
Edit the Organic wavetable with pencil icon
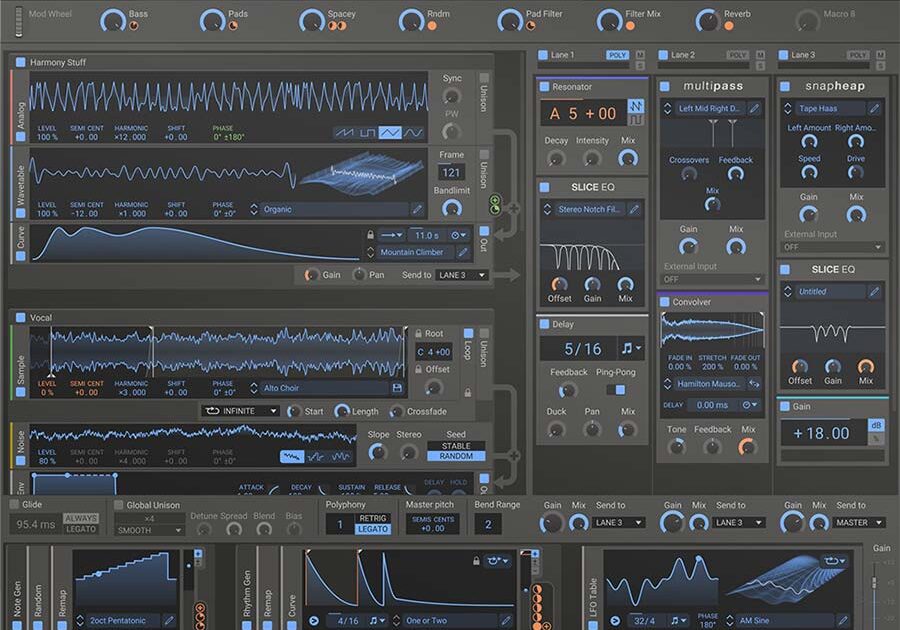tap(417, 209)
